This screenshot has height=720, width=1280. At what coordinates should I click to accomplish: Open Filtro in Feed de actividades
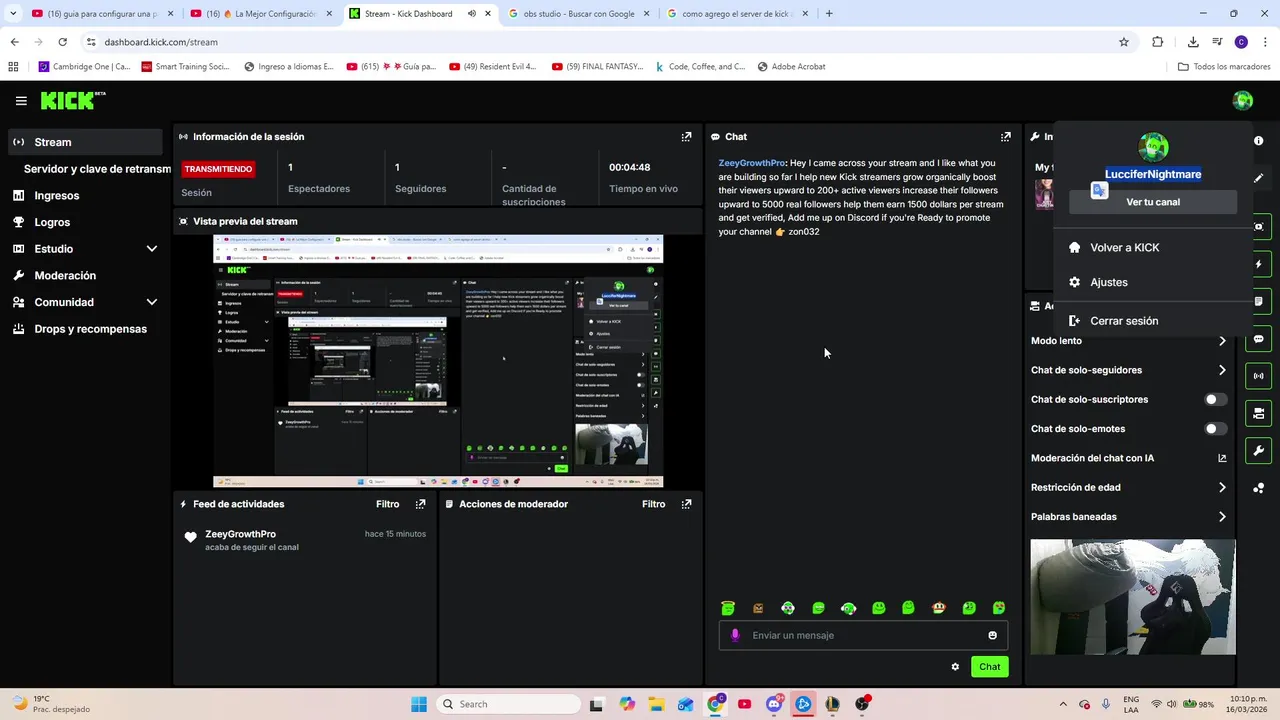(x=387, y=504)
